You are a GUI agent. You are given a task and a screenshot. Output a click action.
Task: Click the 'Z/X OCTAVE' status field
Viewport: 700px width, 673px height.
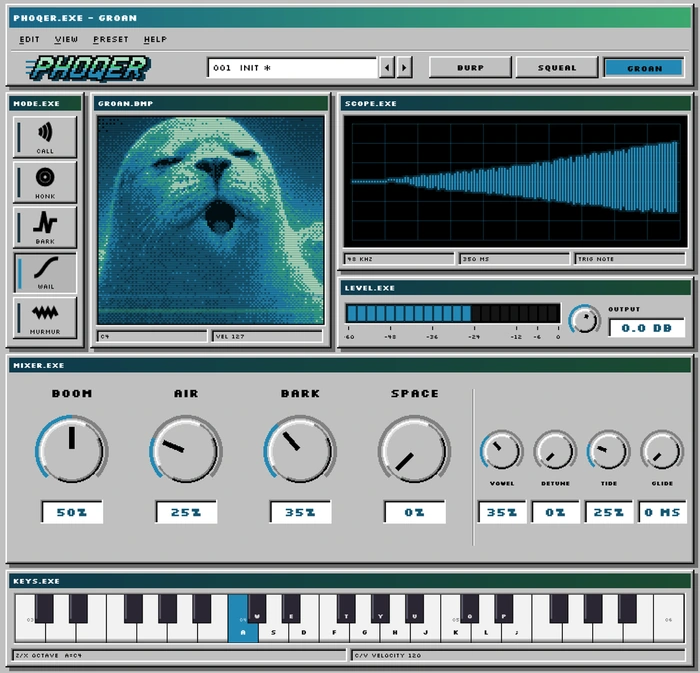179,655
